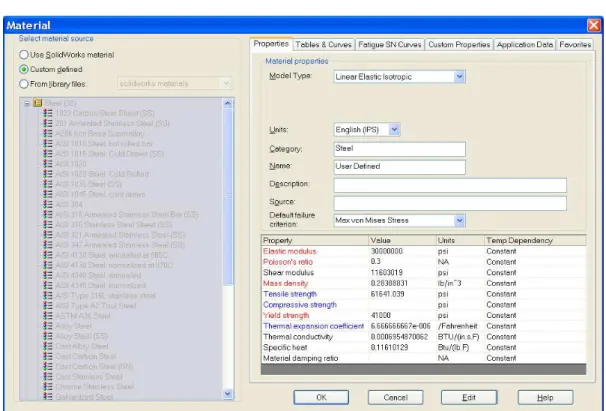Click the Cancel button

coord(395,397)
